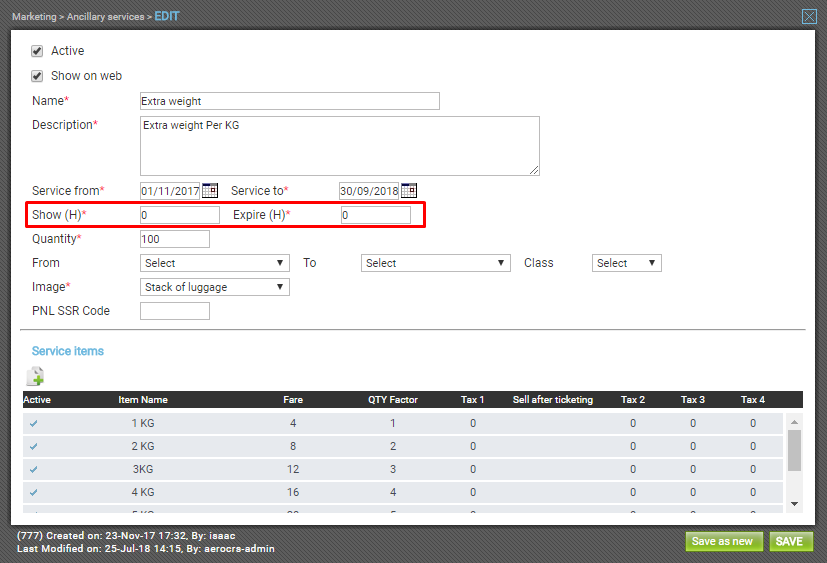Screen dimensions: 827x563
Task: Open the From dropdown
Action: tap(215, 263)
